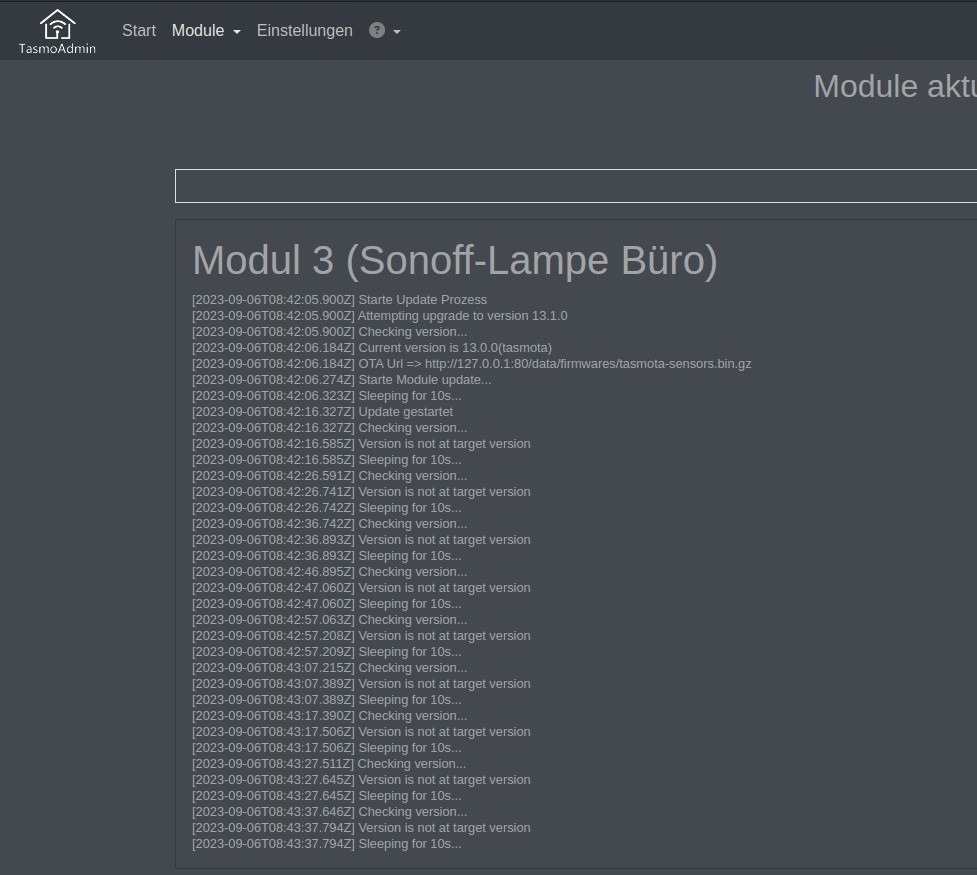Click the Module aktu page title

[895, 86]
